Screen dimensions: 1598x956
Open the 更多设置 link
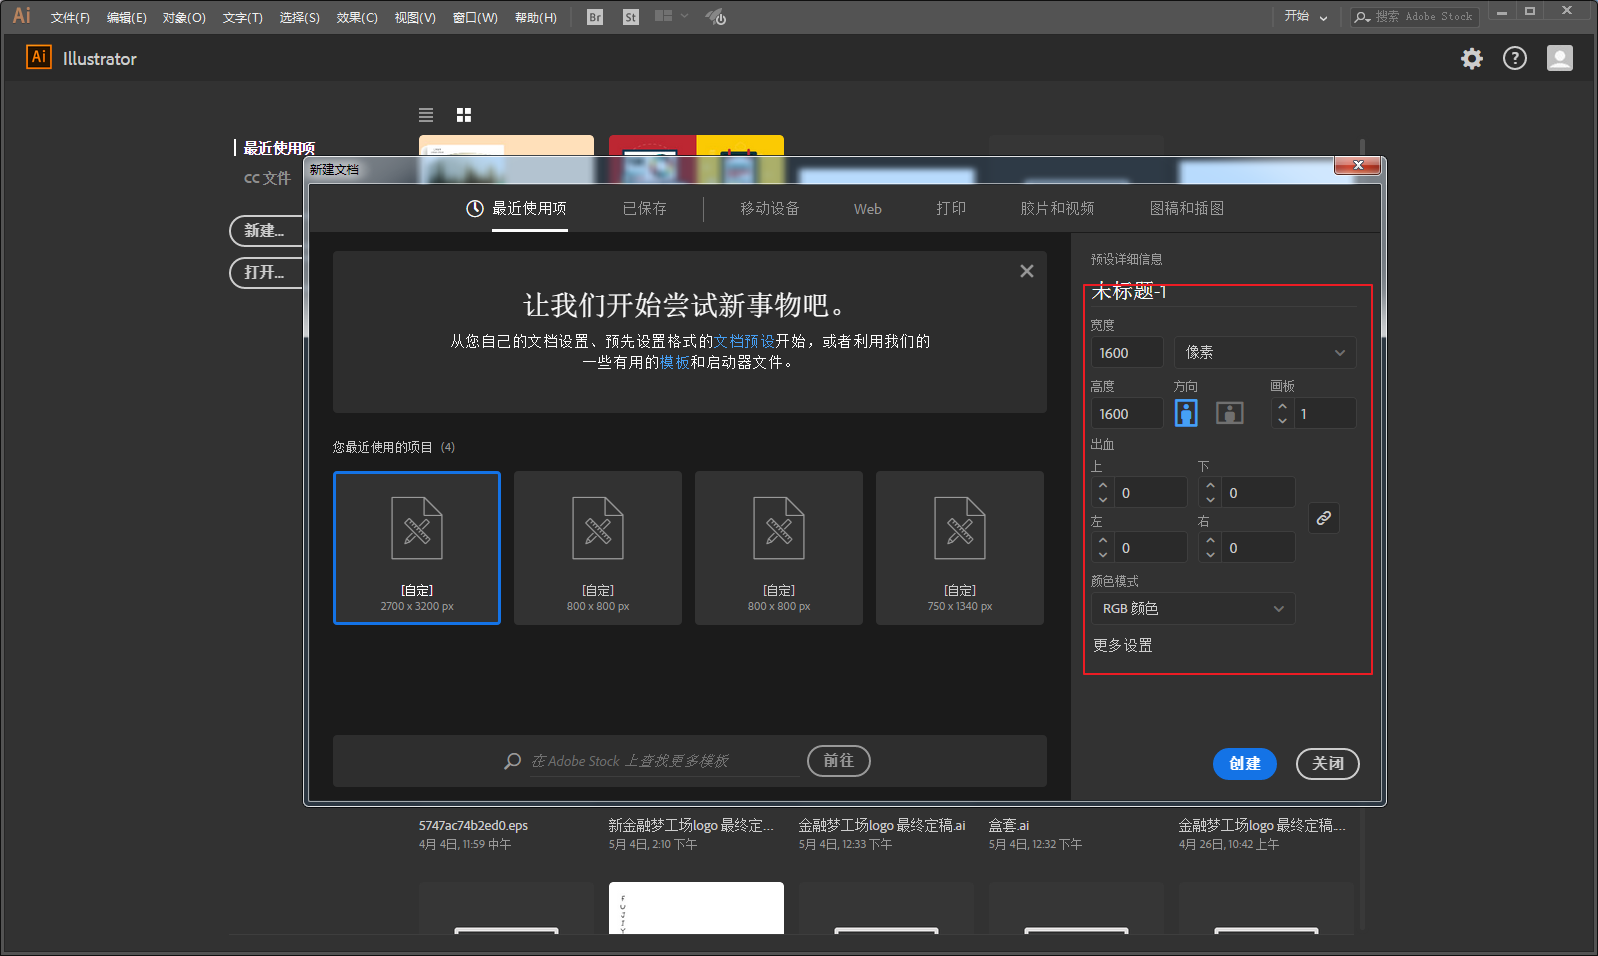(1123, 645)
